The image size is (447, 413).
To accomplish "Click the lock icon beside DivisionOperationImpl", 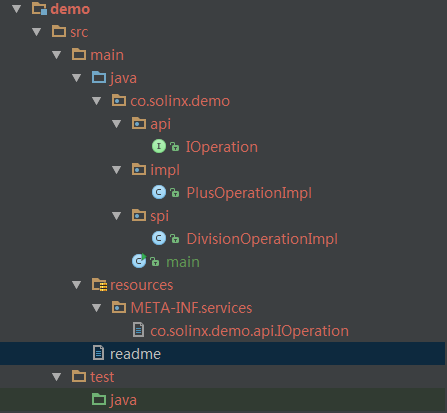I will 175,239.
